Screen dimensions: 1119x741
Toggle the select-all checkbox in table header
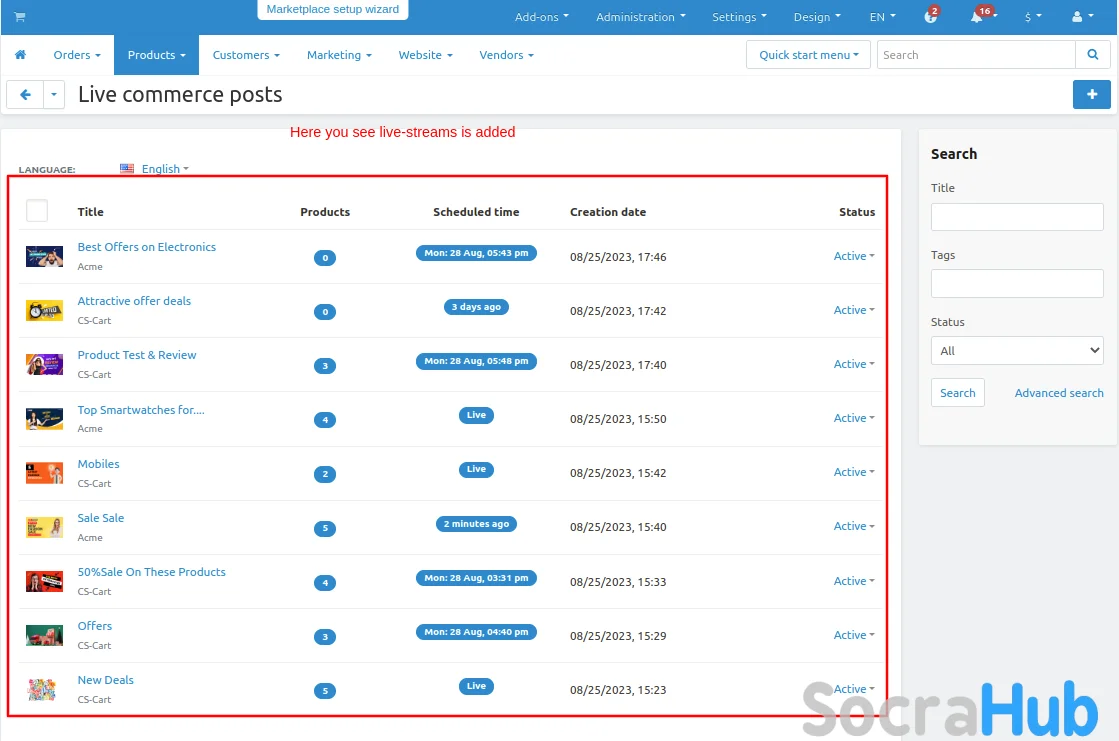tap(37, 211)
